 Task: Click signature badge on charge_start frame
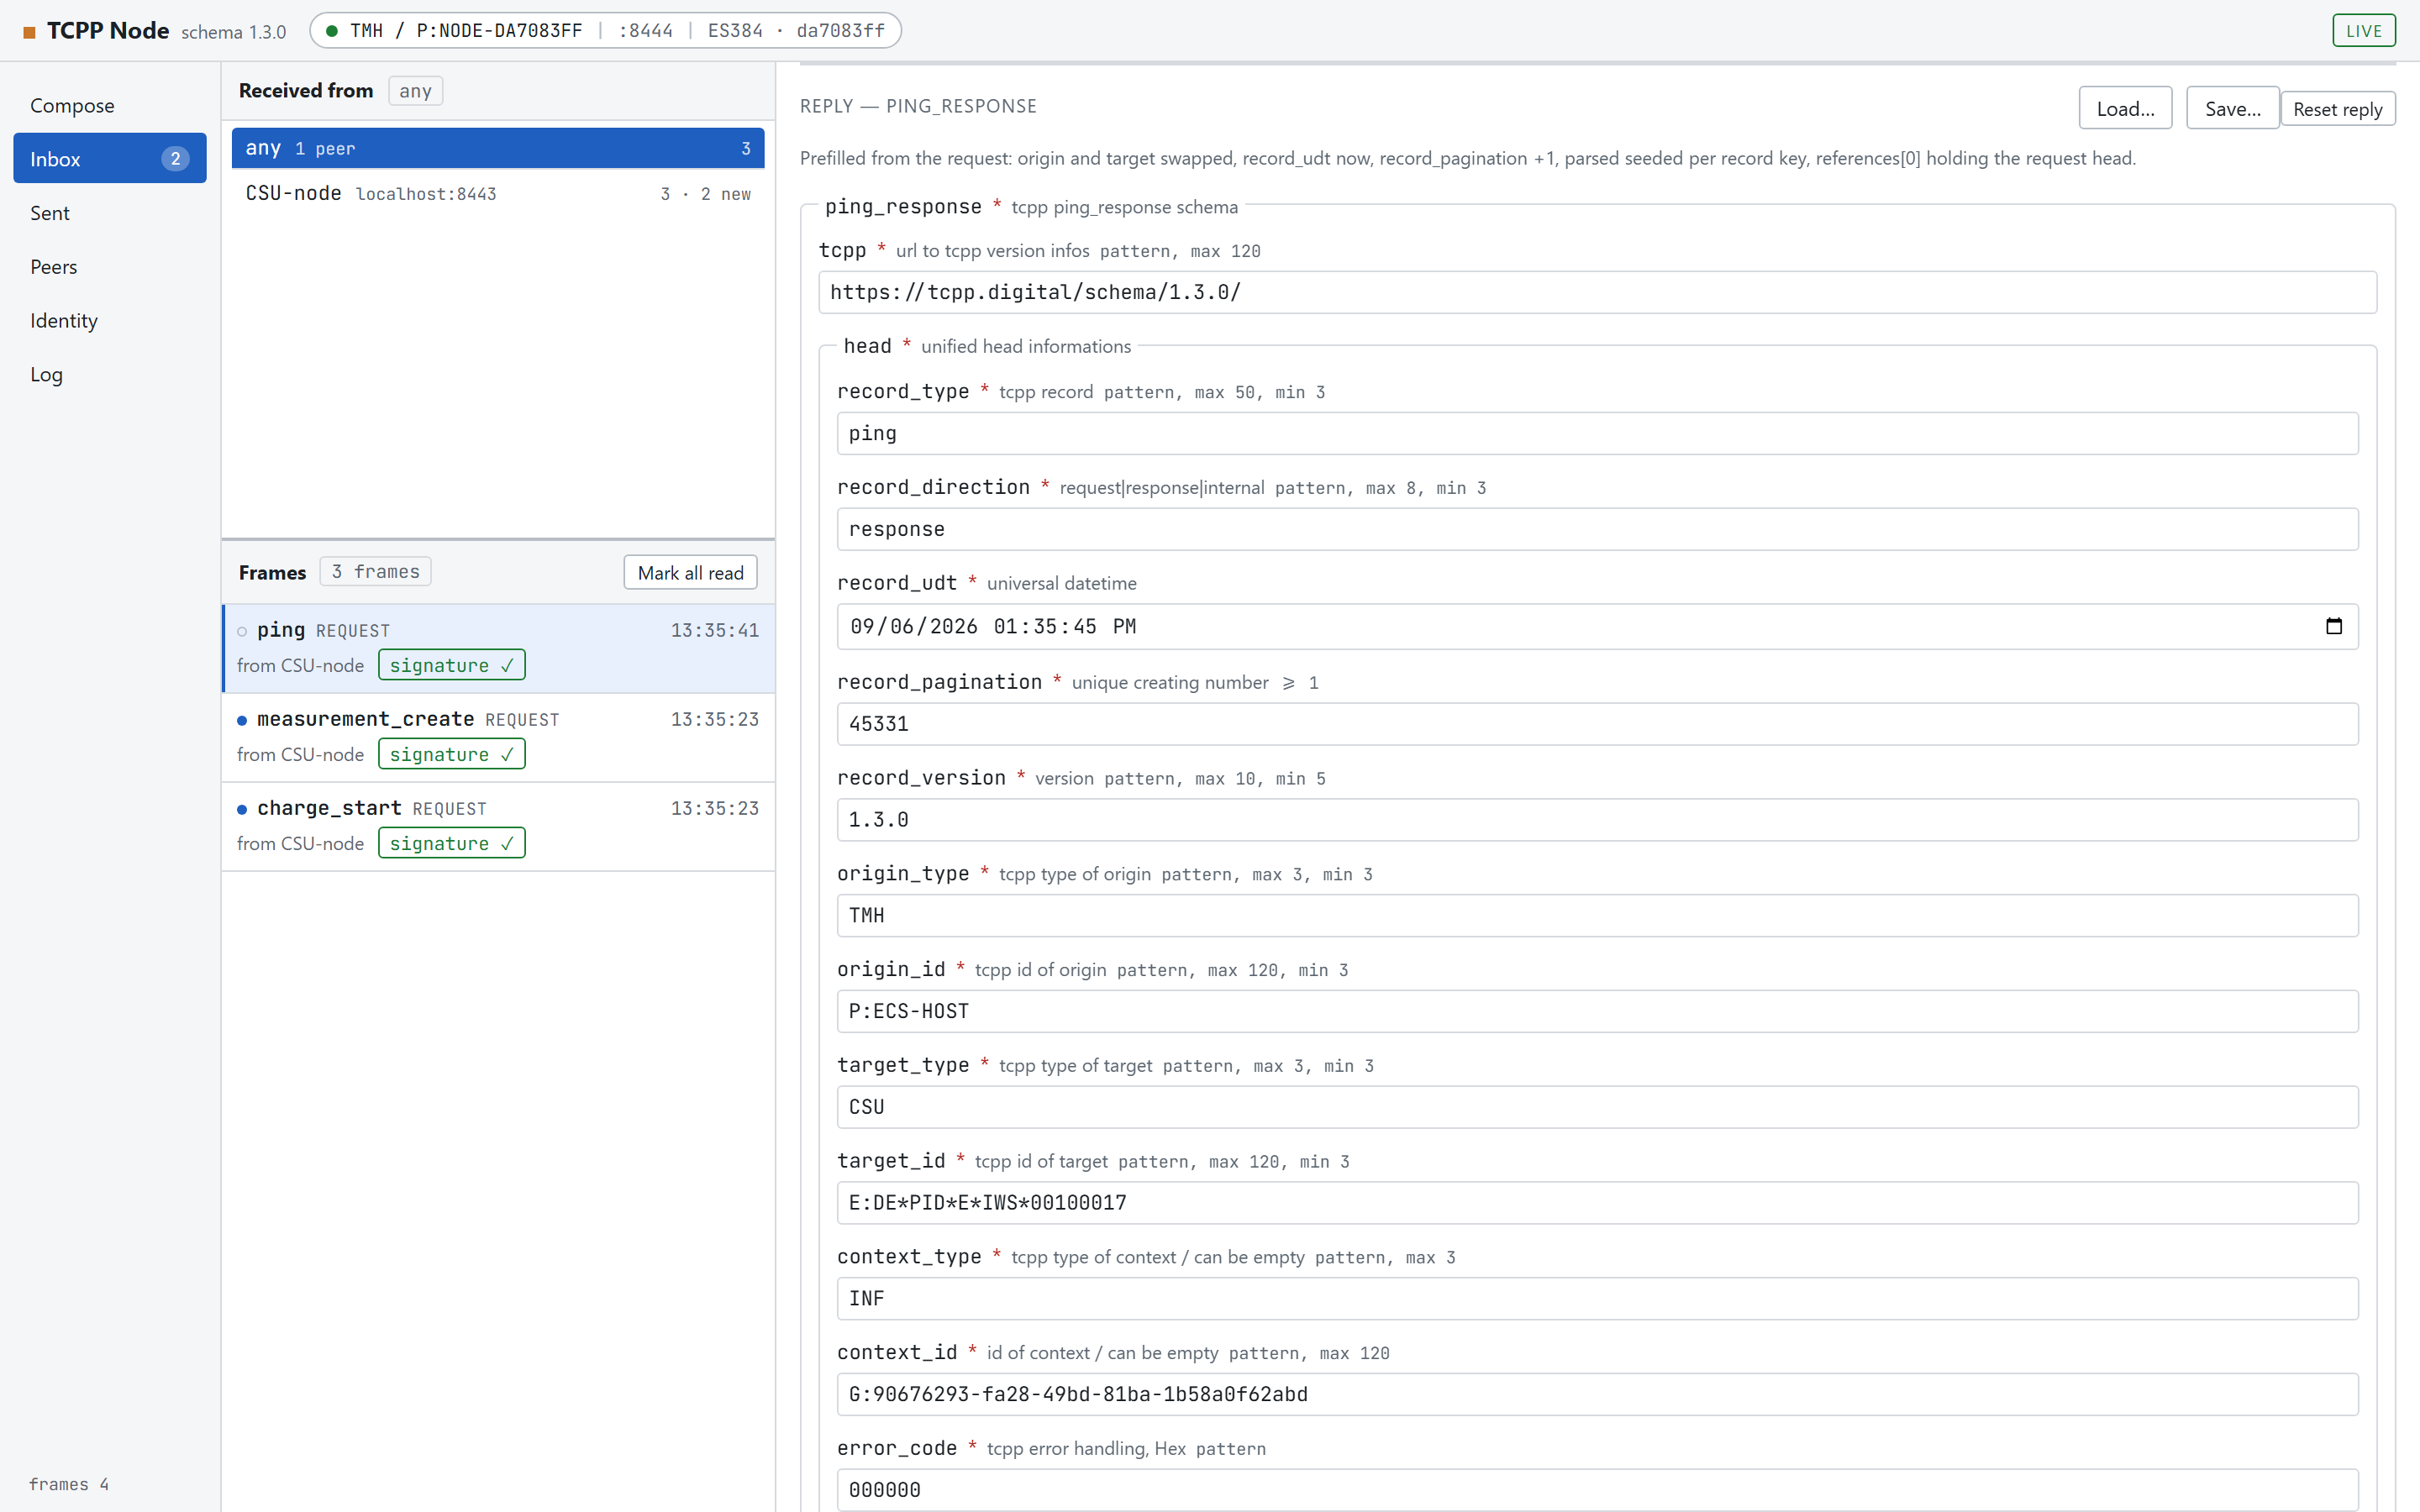pos(451,843)
